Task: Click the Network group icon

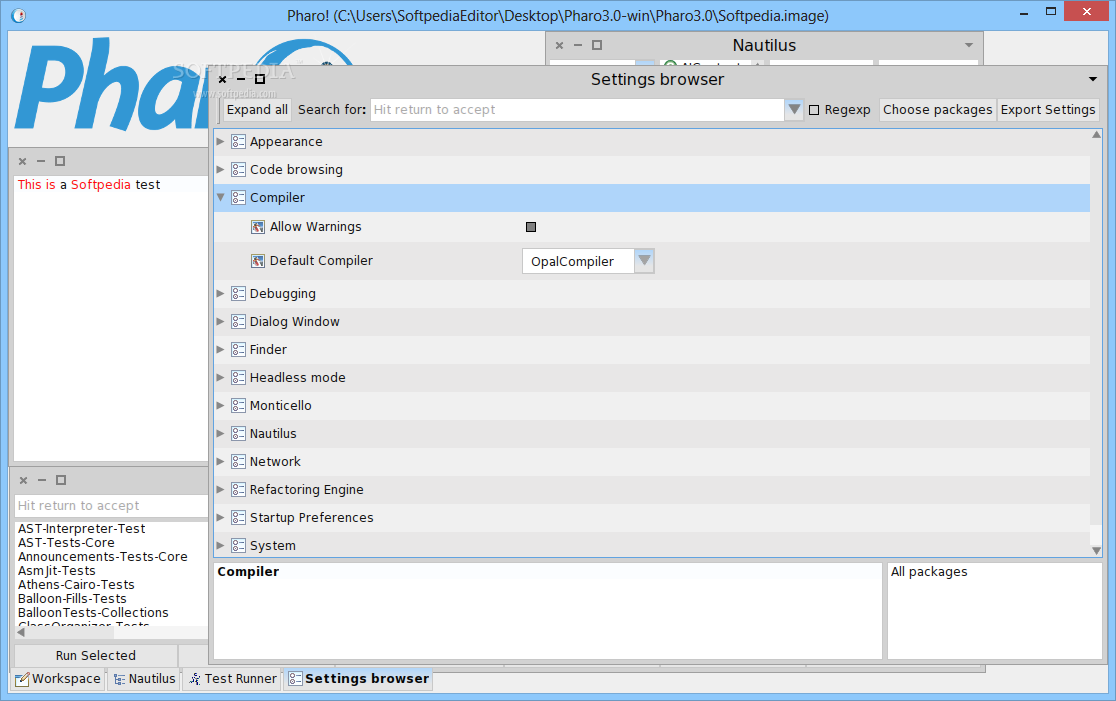Action: 238,462
